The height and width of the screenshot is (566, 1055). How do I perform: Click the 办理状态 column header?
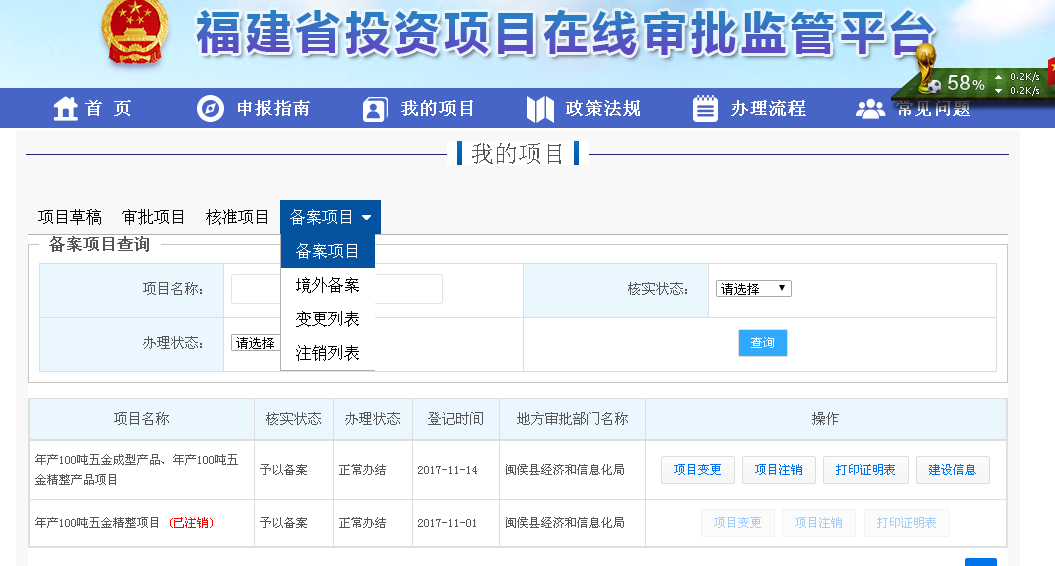tap(373, 419)
